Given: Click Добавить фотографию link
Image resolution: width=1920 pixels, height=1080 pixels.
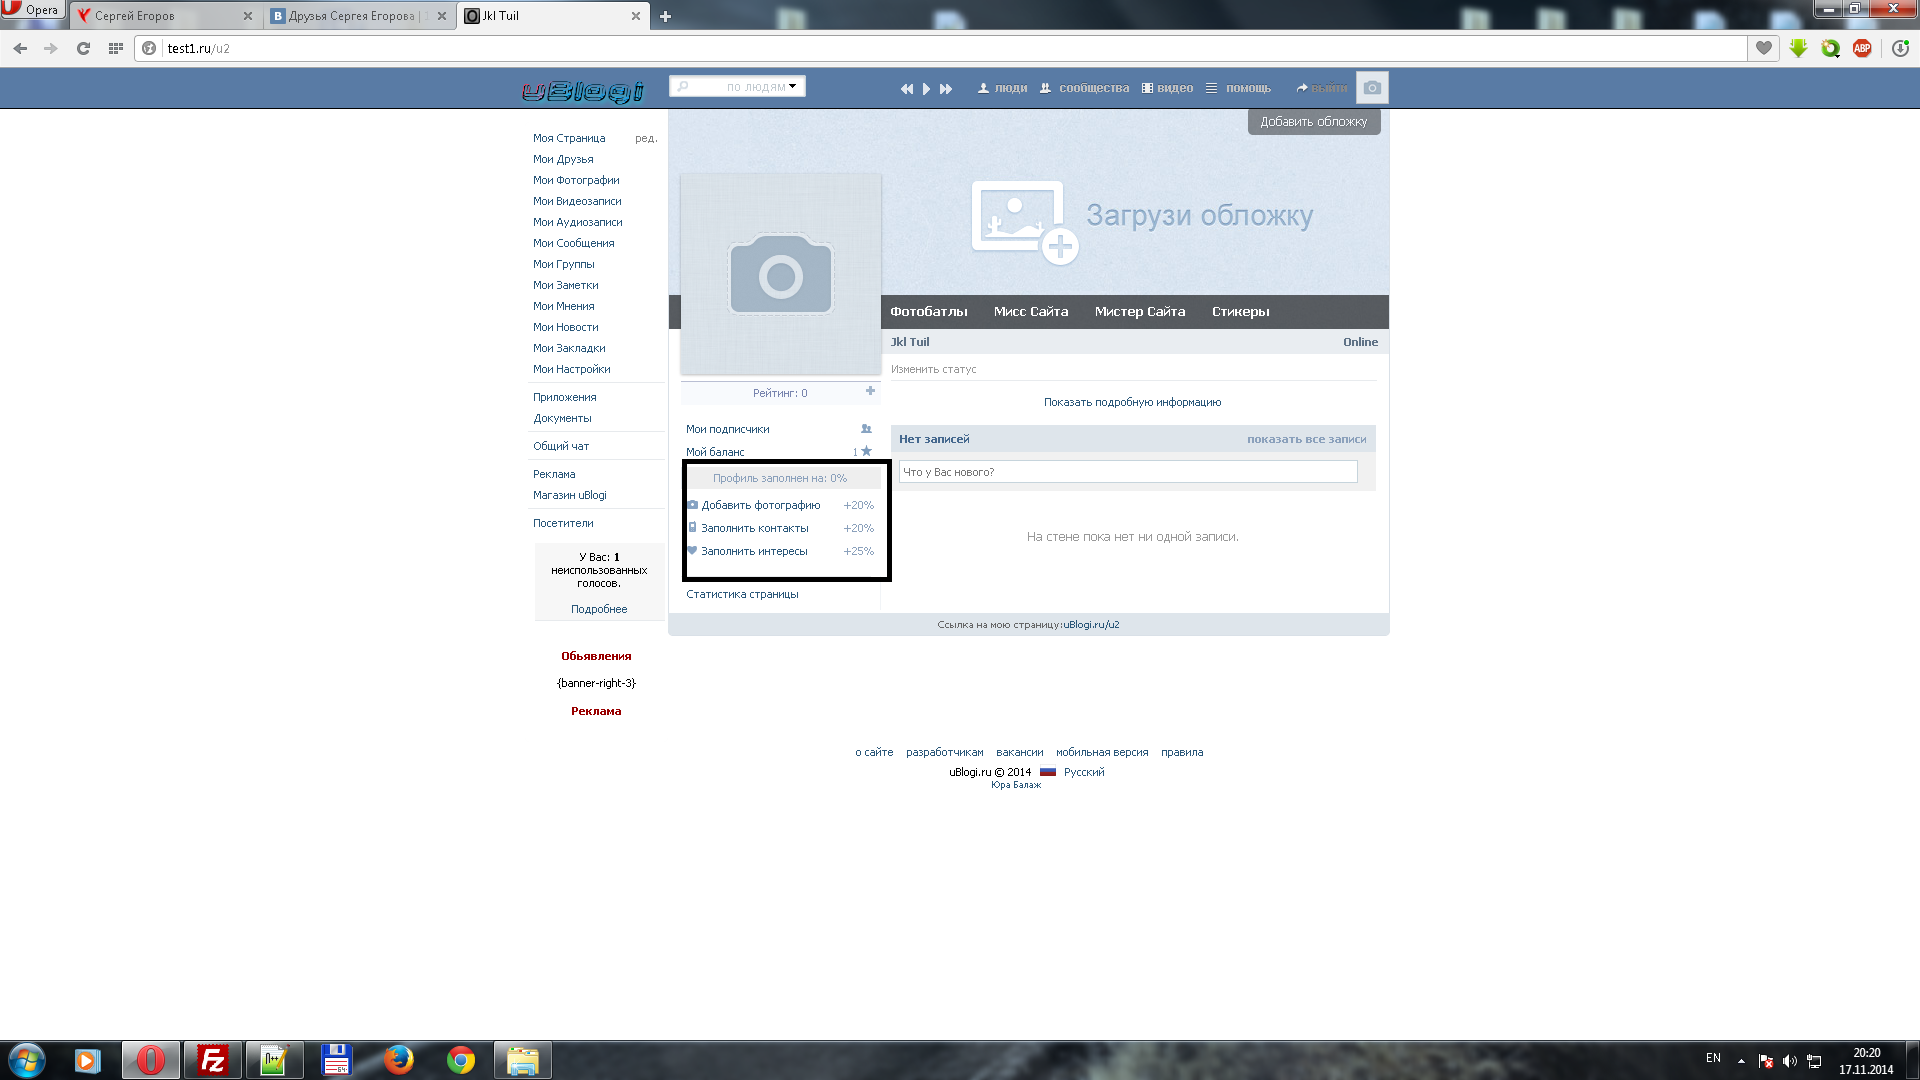Looking at the screenshot, I should pos(760,505).
